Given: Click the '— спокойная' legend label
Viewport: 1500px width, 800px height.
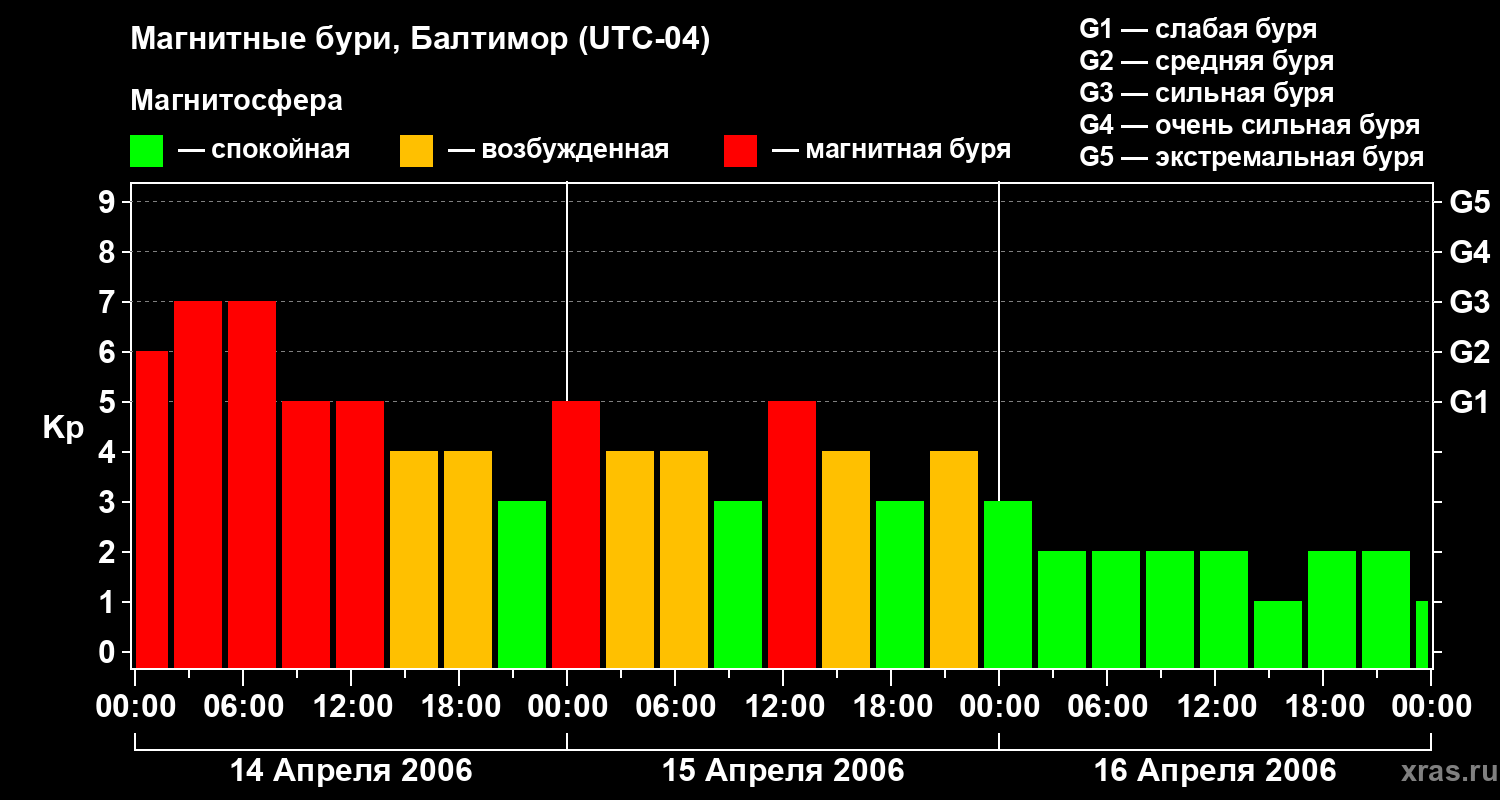Looking at the screenshot, I should [x=264, y=151].
